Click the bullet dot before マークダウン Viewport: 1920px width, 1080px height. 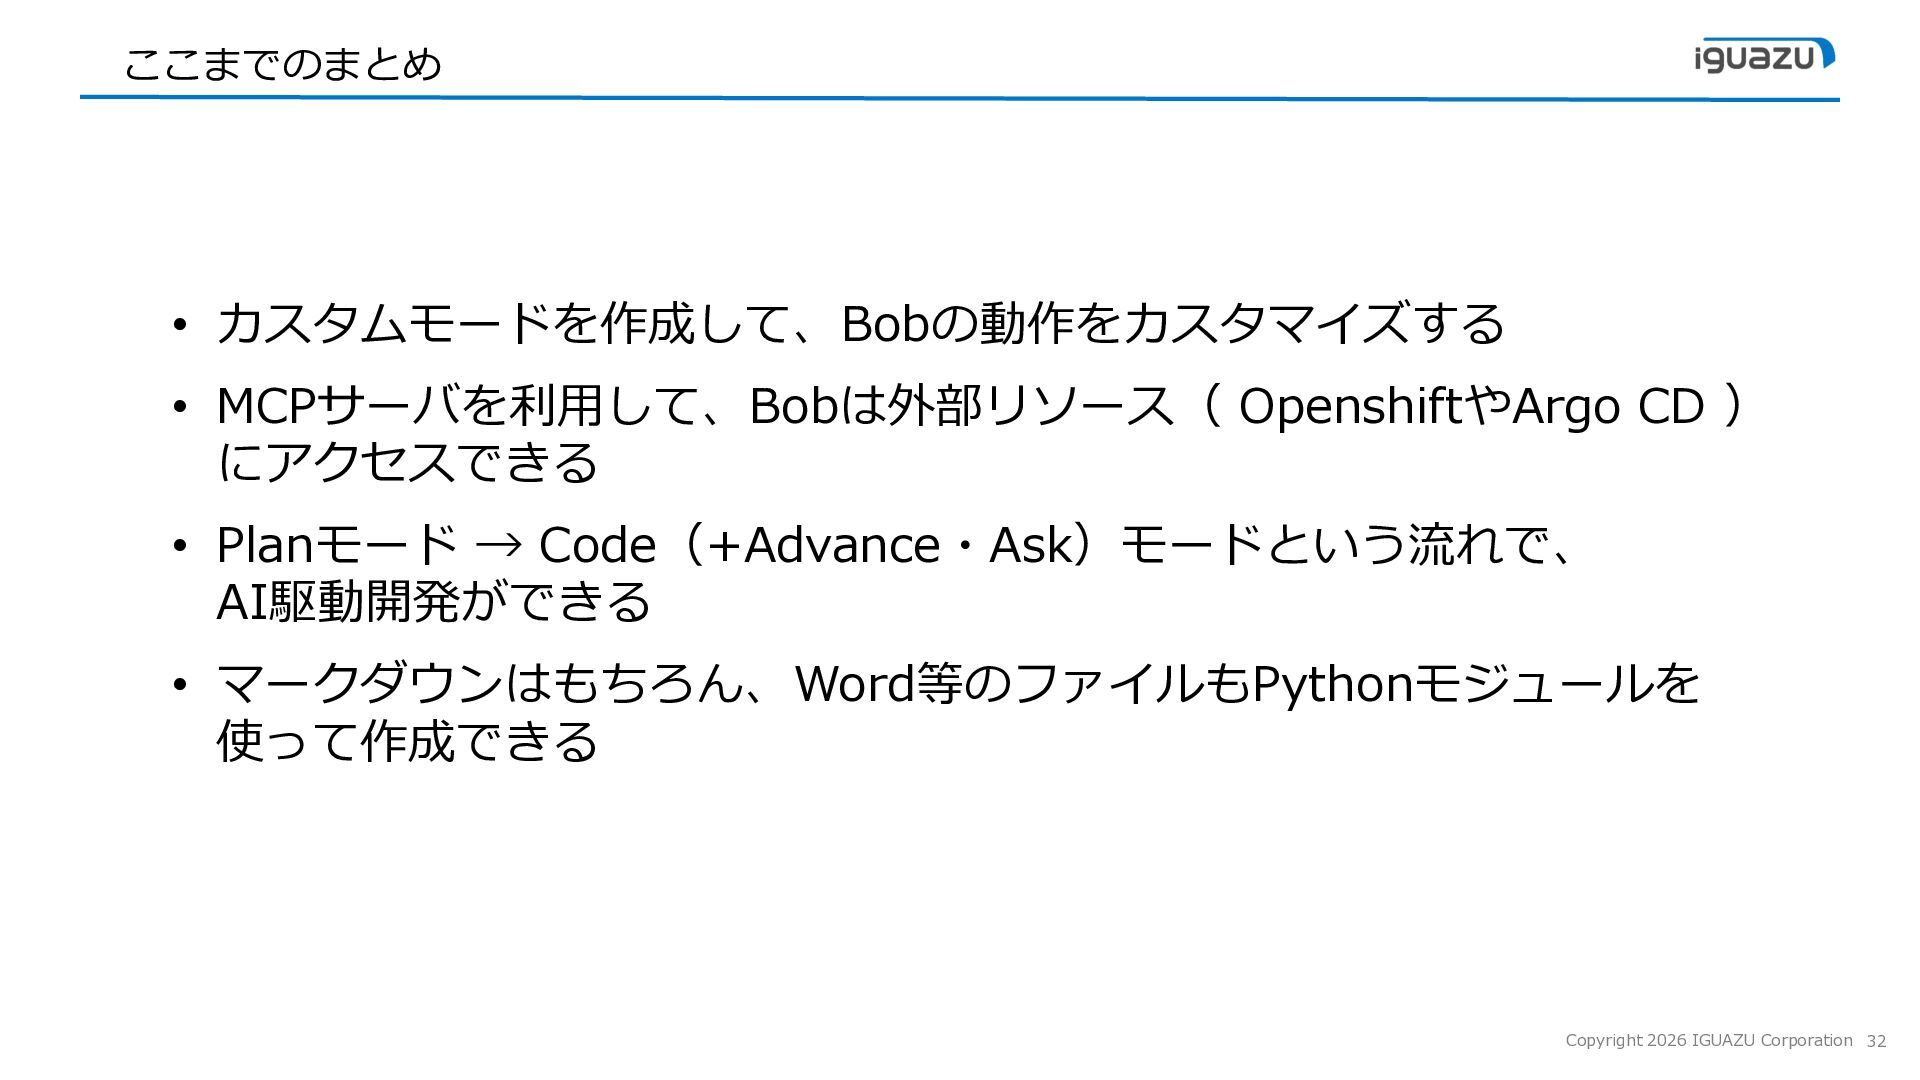pos(179,686)
